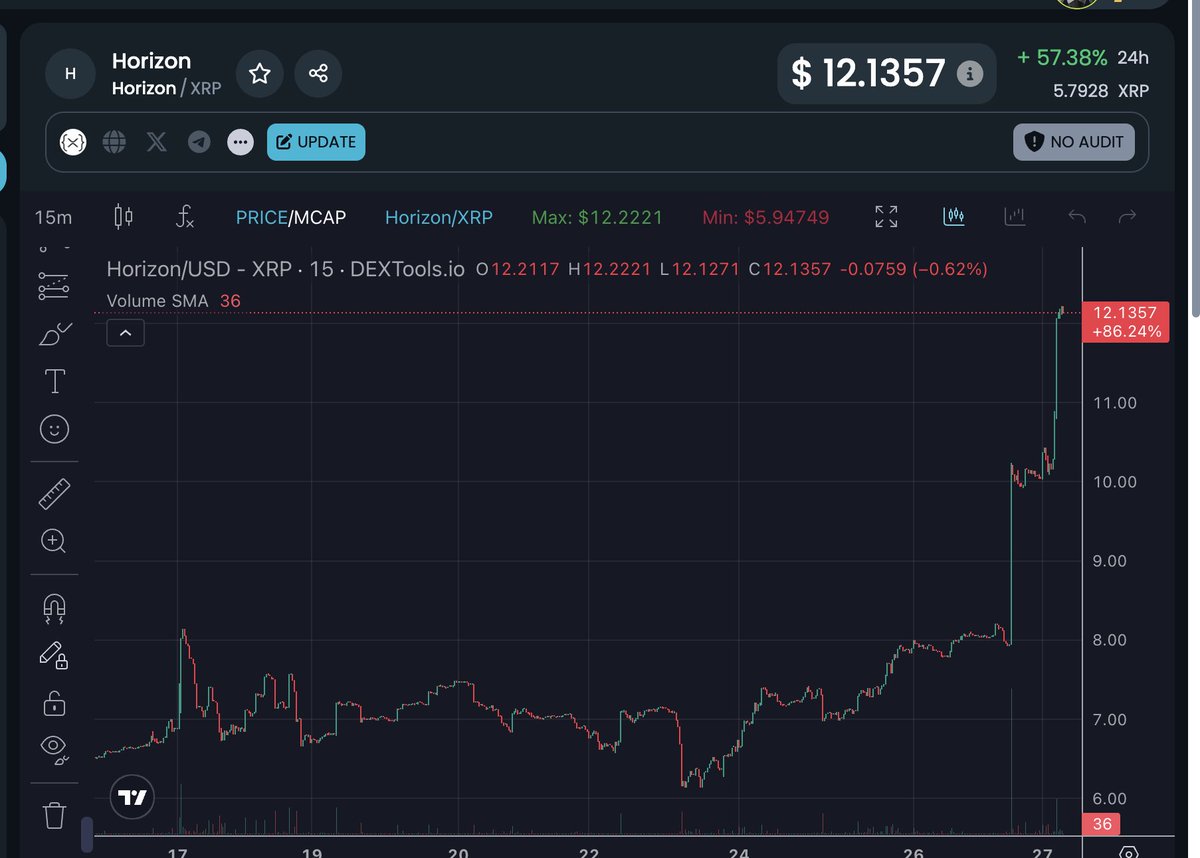
Task: Select the ruler measure tool
Action: [x=54, y=493]
